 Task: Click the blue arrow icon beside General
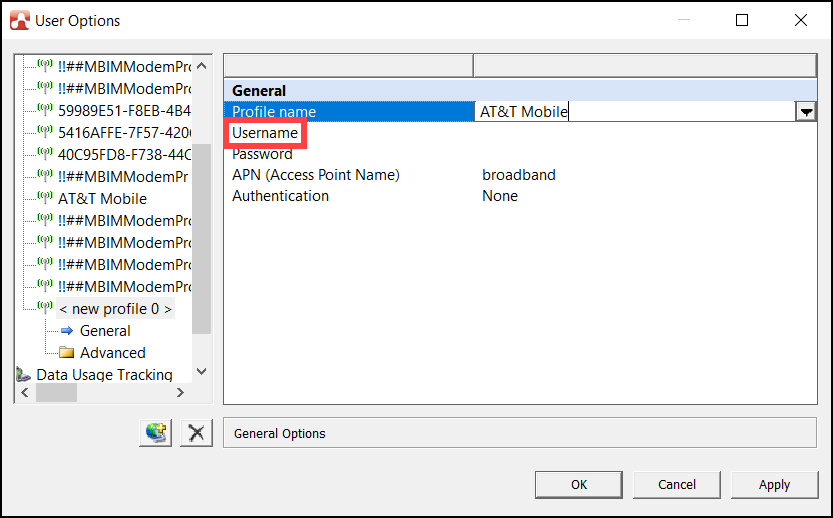[x=67, y=331]
